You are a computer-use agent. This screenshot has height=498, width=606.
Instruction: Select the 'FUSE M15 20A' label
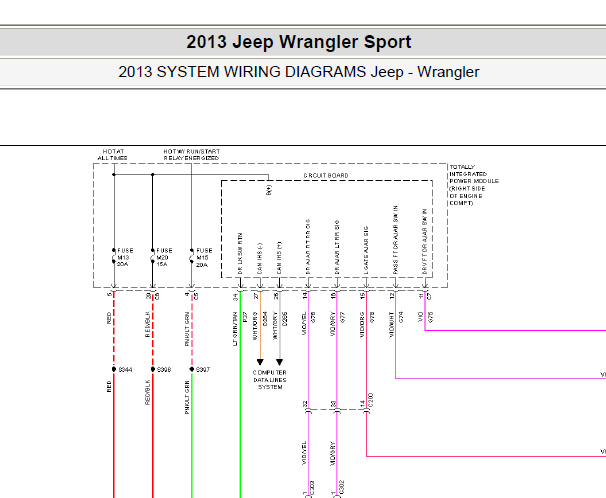[x=204, y=258]
